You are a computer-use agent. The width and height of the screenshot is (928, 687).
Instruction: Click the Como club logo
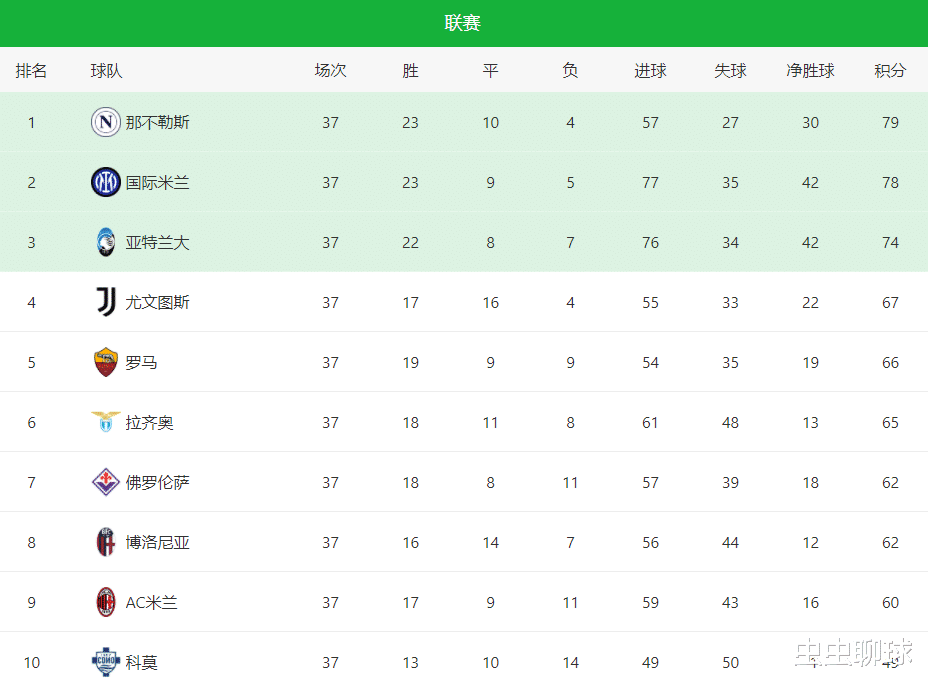coord(106,661)
